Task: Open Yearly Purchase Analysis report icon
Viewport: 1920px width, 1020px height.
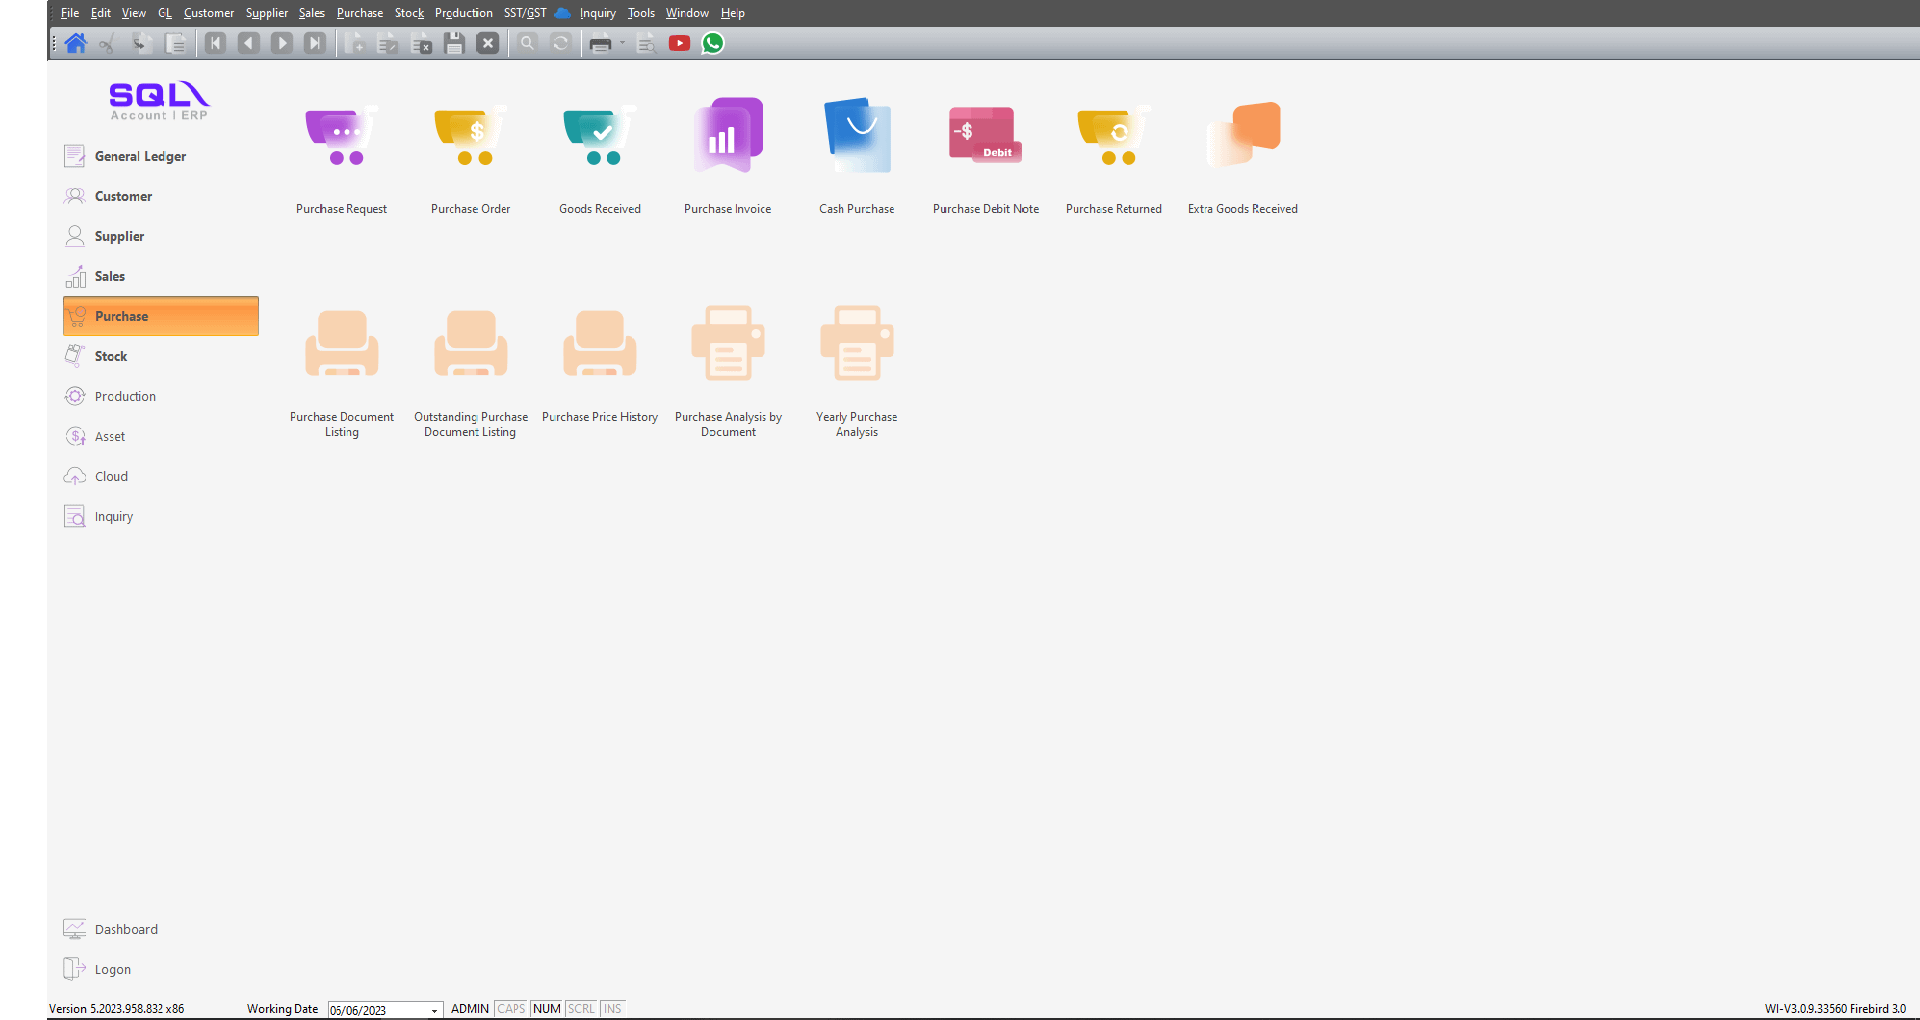Action: pos(857,345)
